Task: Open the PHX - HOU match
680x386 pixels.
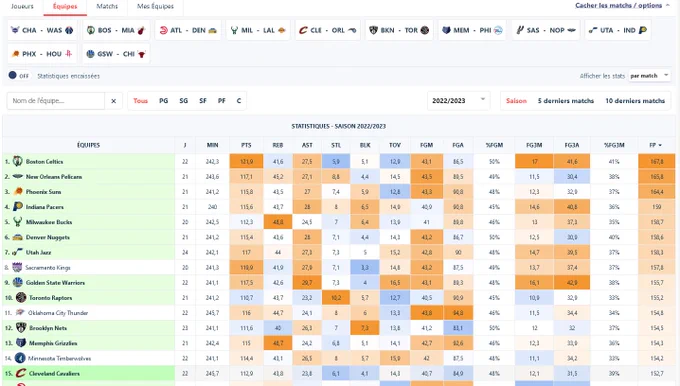Action: pyautogui.click(x=42, y=54)
